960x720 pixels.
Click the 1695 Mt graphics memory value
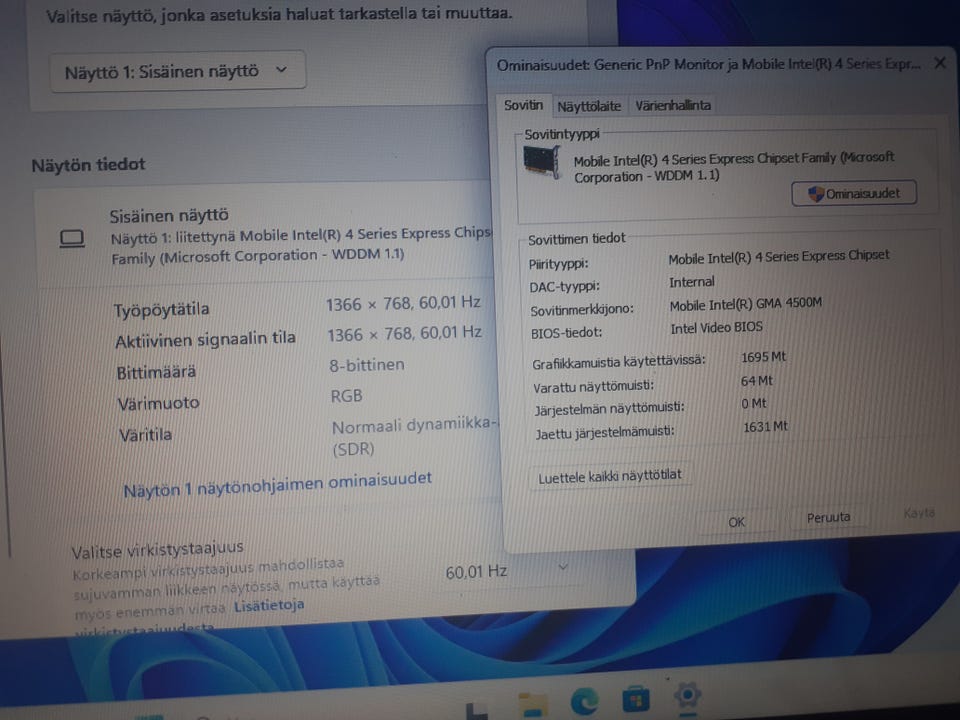pos(763,357)
